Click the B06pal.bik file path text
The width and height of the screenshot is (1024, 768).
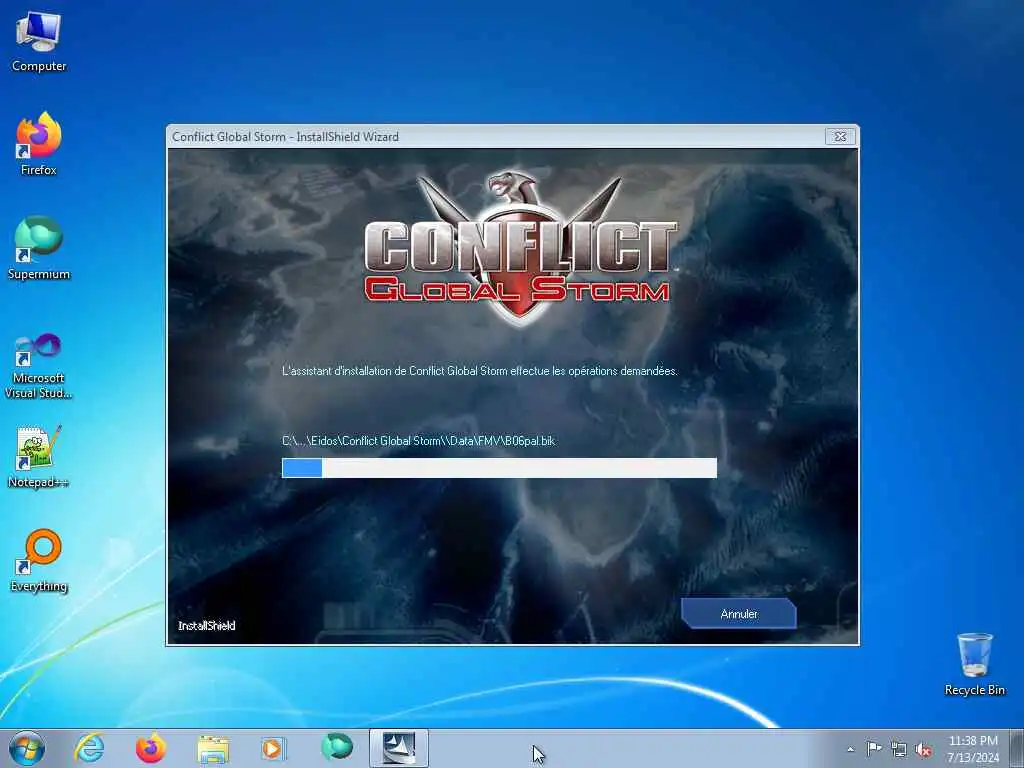tap(419, 441)
